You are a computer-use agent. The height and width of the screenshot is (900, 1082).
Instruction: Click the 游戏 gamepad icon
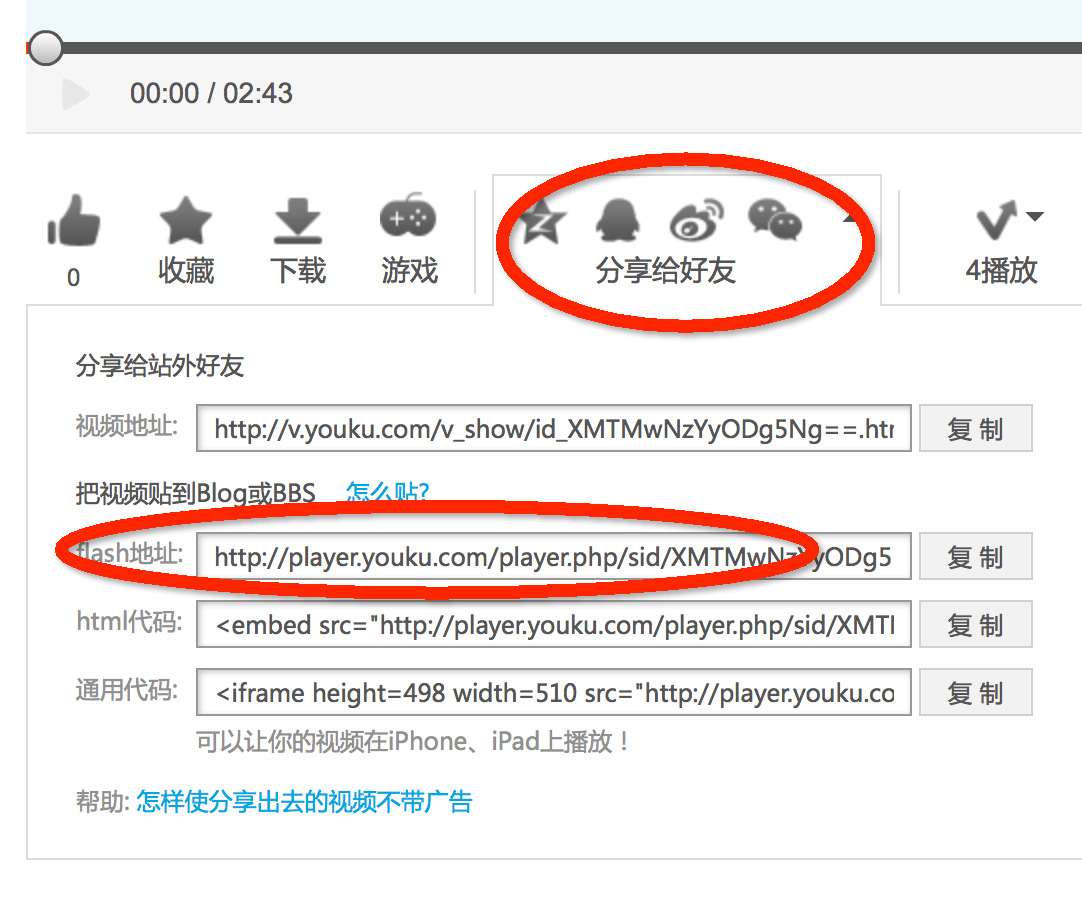pos(408,215)
